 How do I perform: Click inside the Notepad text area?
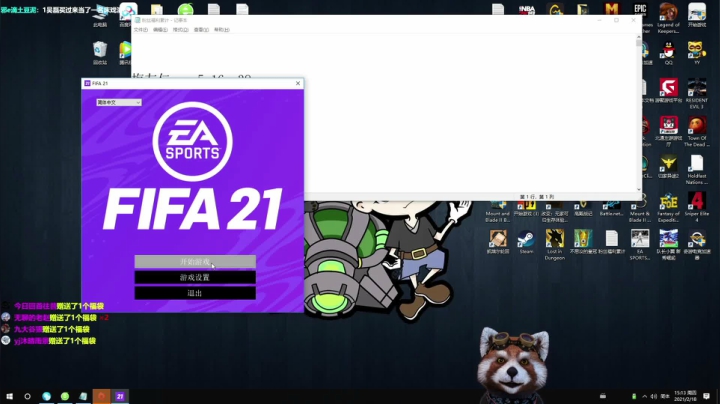click(x=383, y=112)
